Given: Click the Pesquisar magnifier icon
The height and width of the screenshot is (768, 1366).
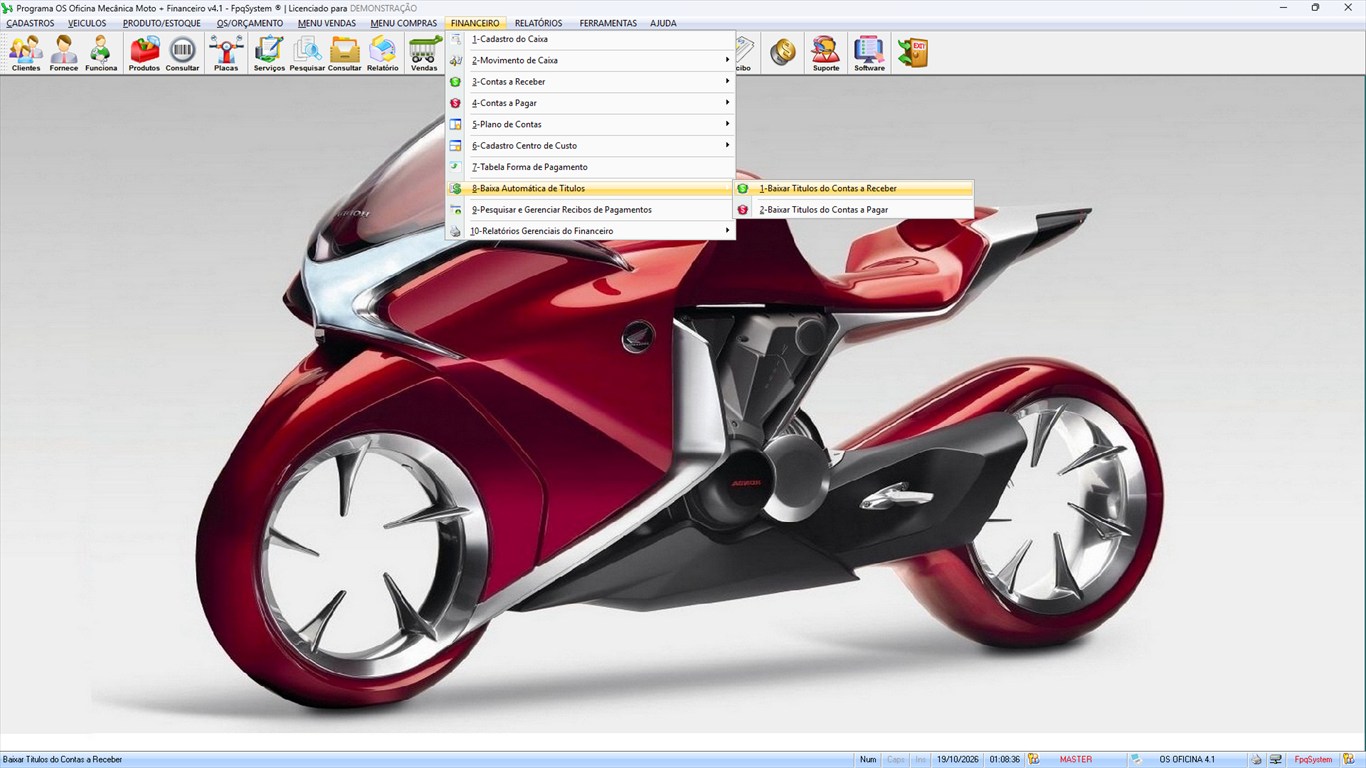Looking at the screenshot, I should click(307, 53).
